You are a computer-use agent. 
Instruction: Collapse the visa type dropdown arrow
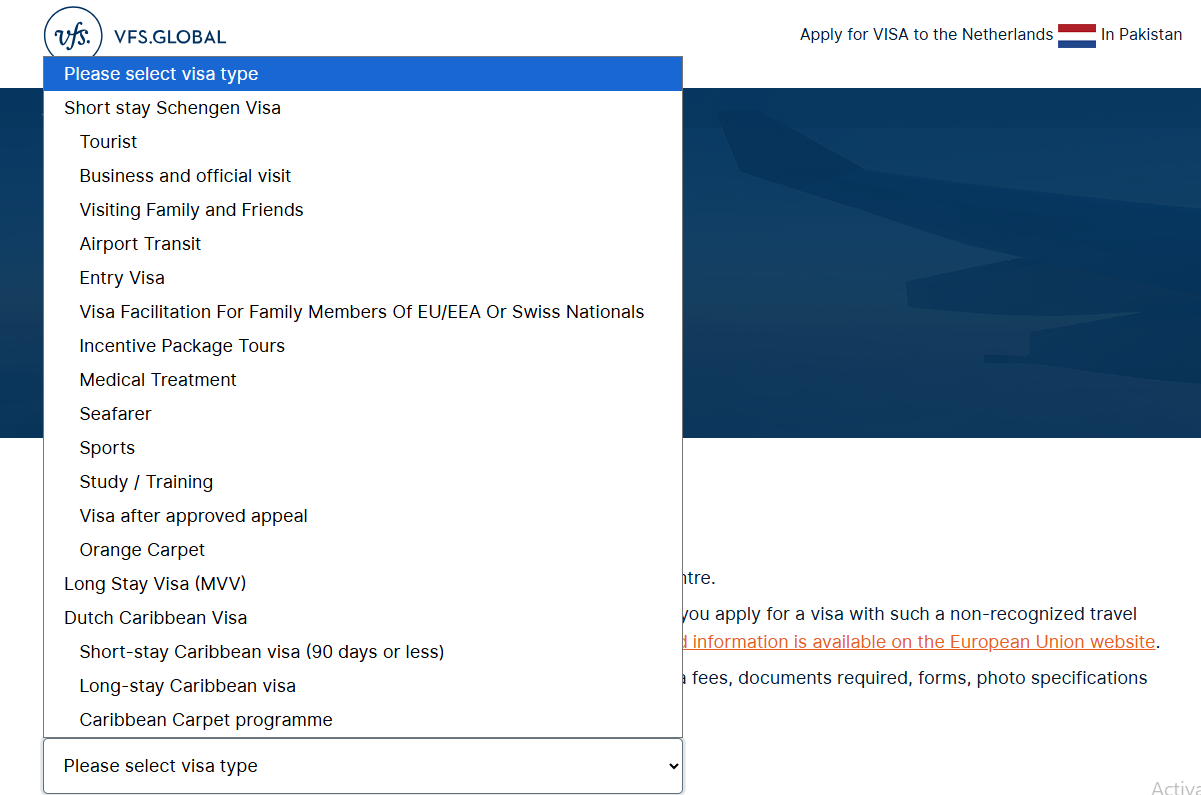673,766
